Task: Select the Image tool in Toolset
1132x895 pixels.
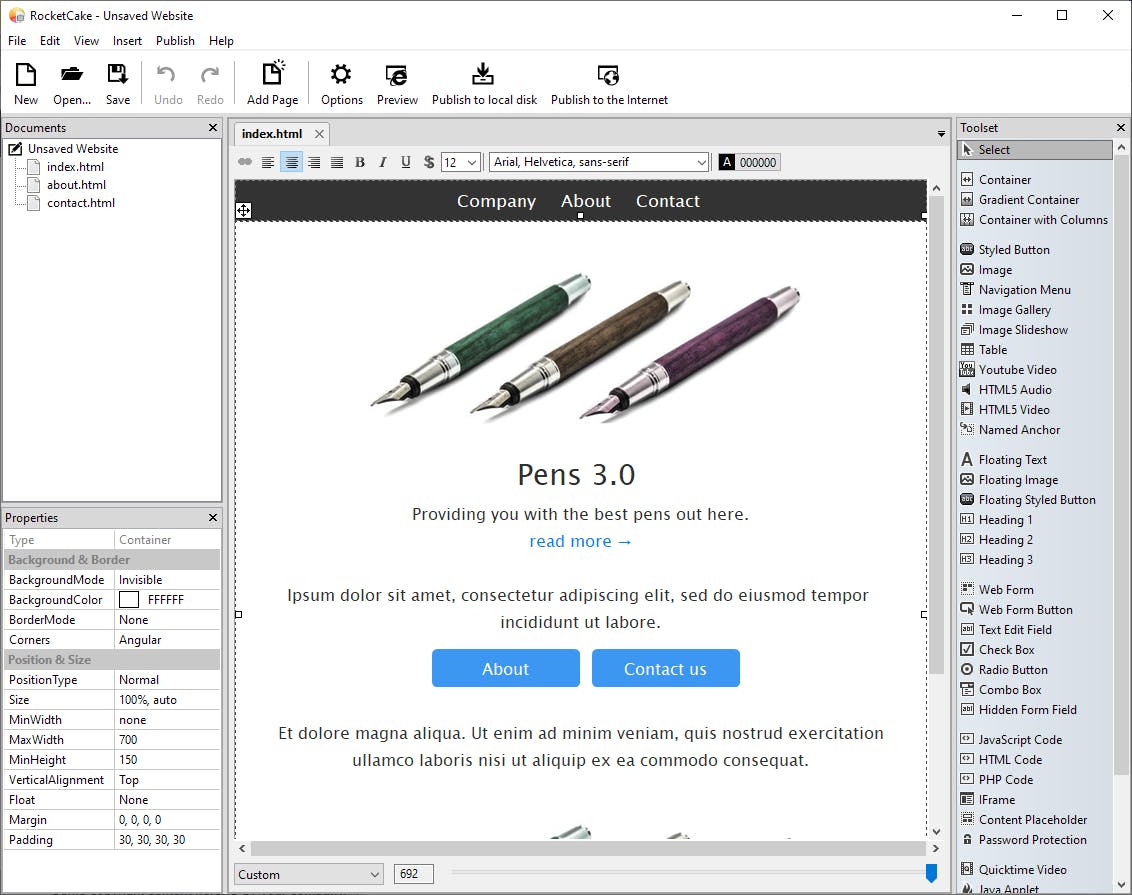Action: coord(995,270)
